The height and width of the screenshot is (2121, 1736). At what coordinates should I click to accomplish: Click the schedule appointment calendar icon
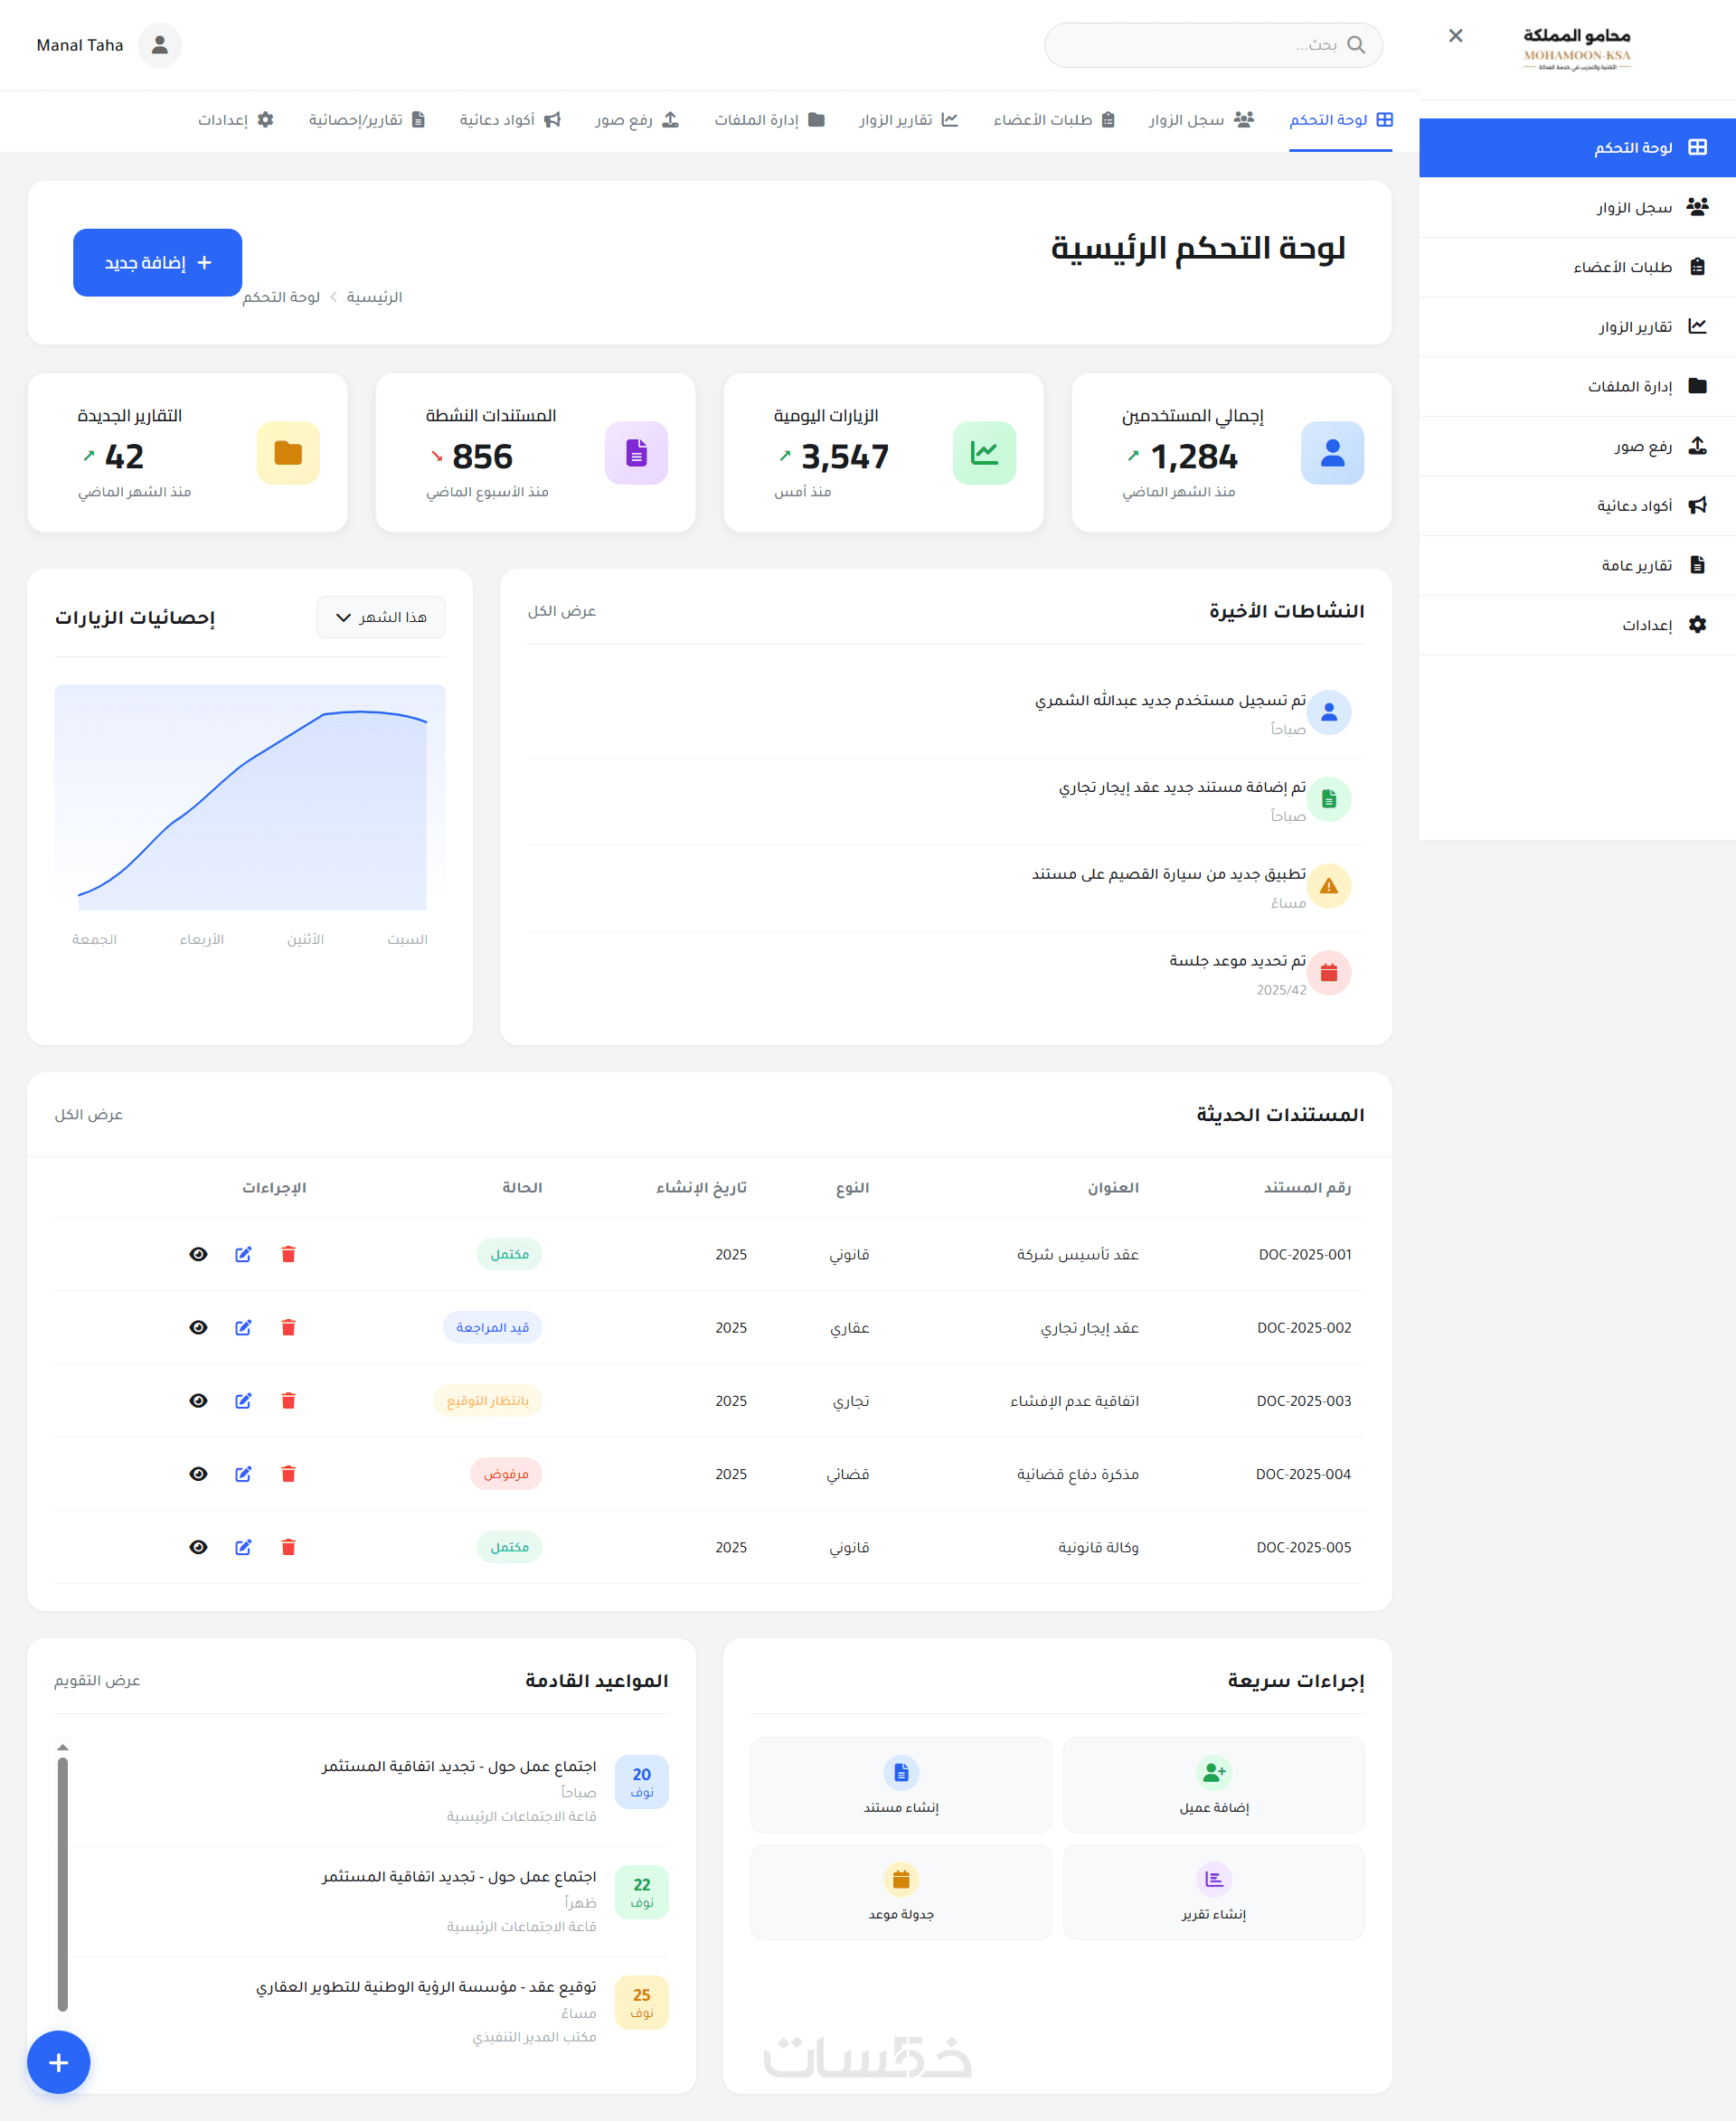click(901, 1879)
